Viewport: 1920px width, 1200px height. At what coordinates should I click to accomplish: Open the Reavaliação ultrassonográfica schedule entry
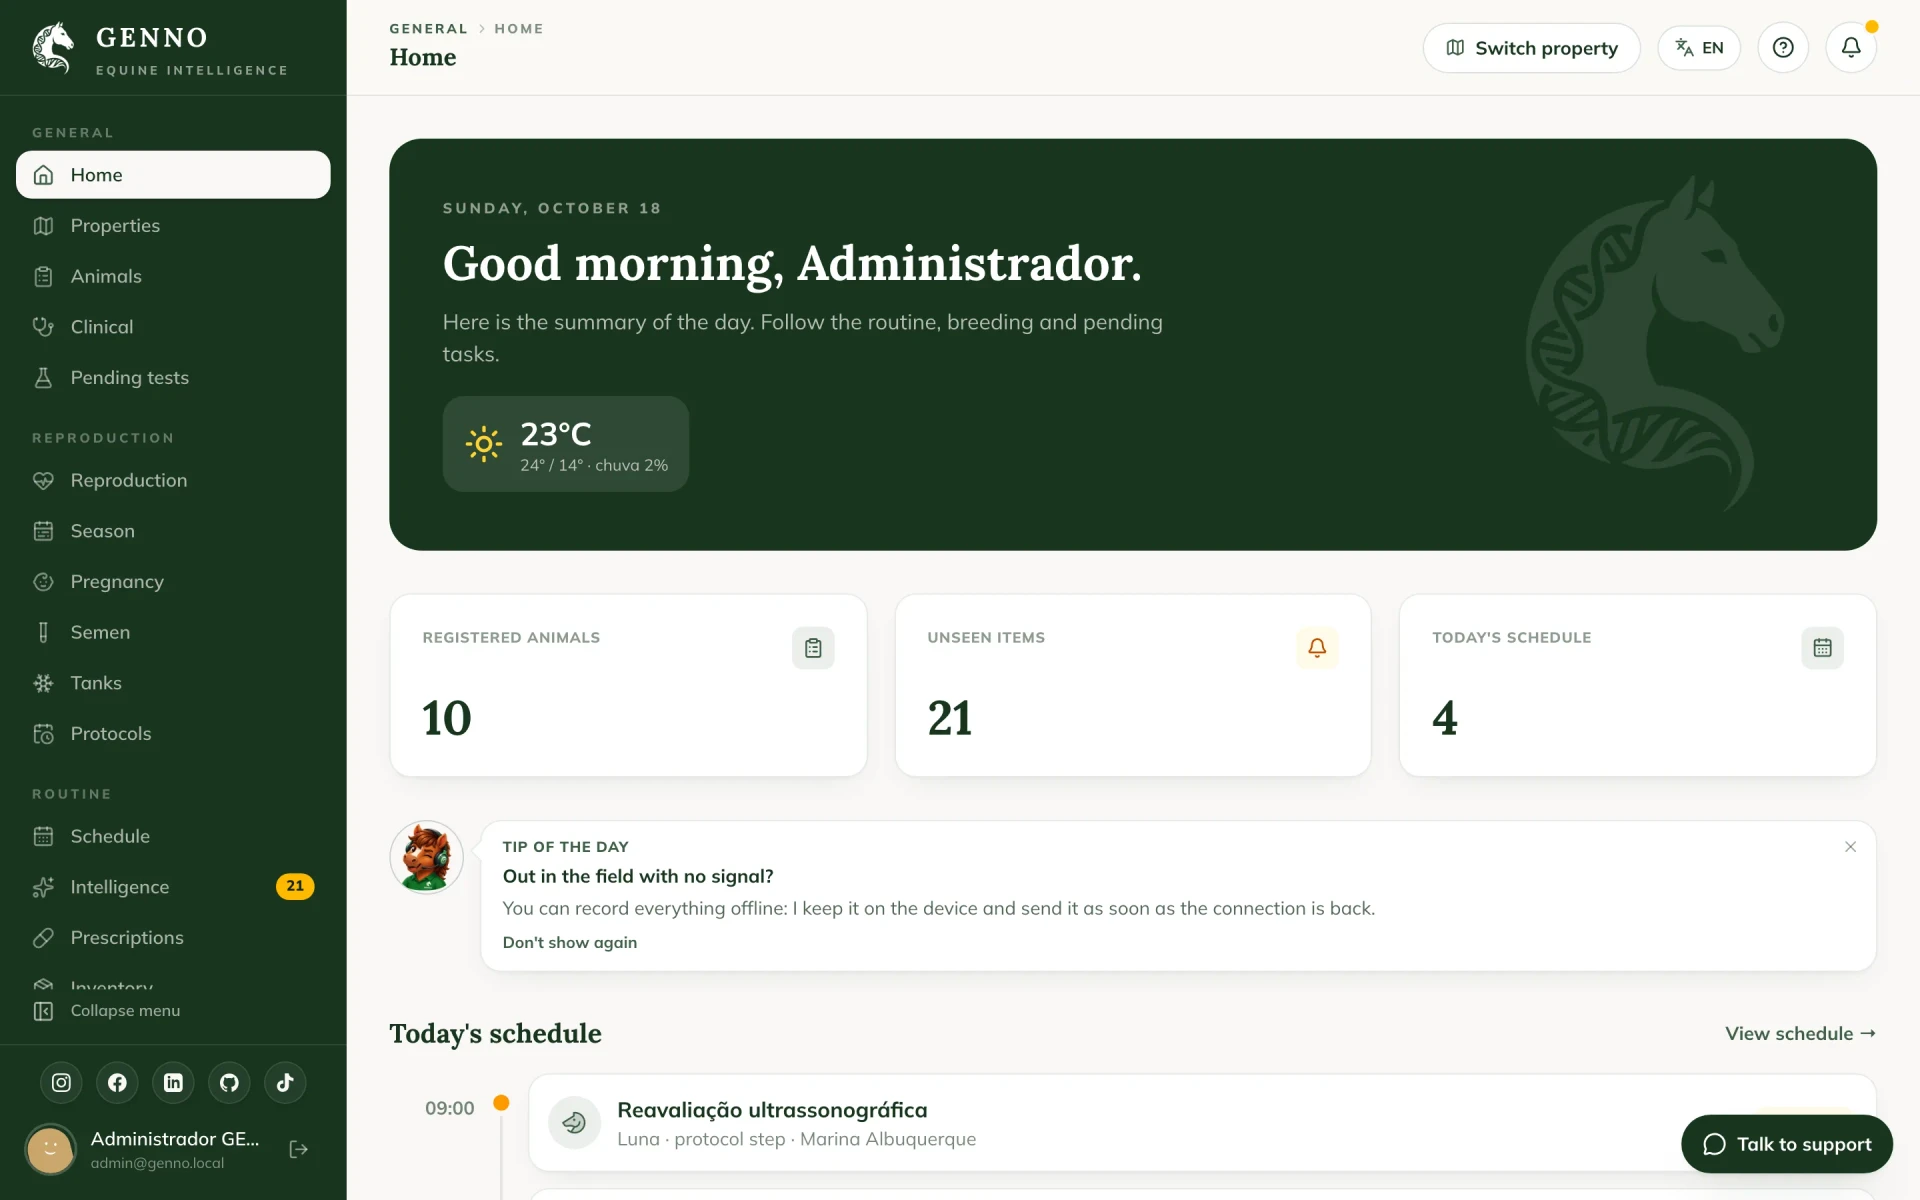(x=1202, y=1123)
